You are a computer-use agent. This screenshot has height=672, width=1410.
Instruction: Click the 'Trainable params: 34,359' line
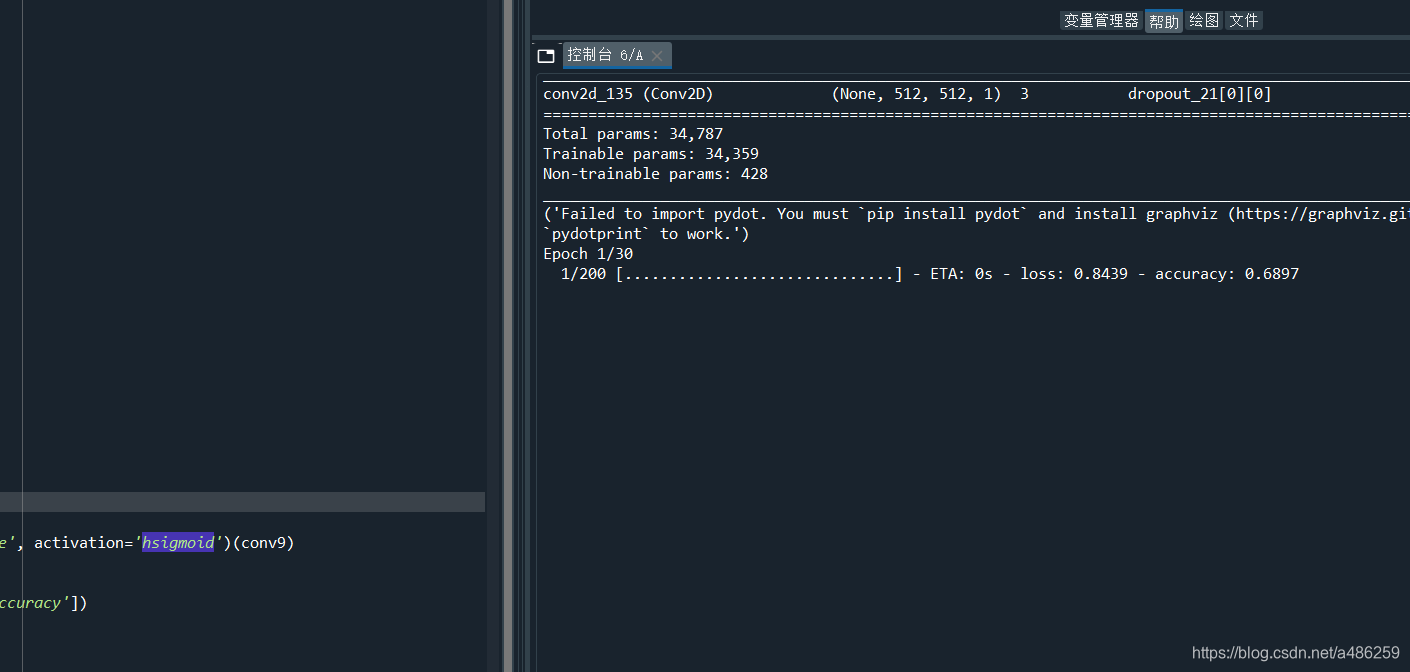click(651, 154)
